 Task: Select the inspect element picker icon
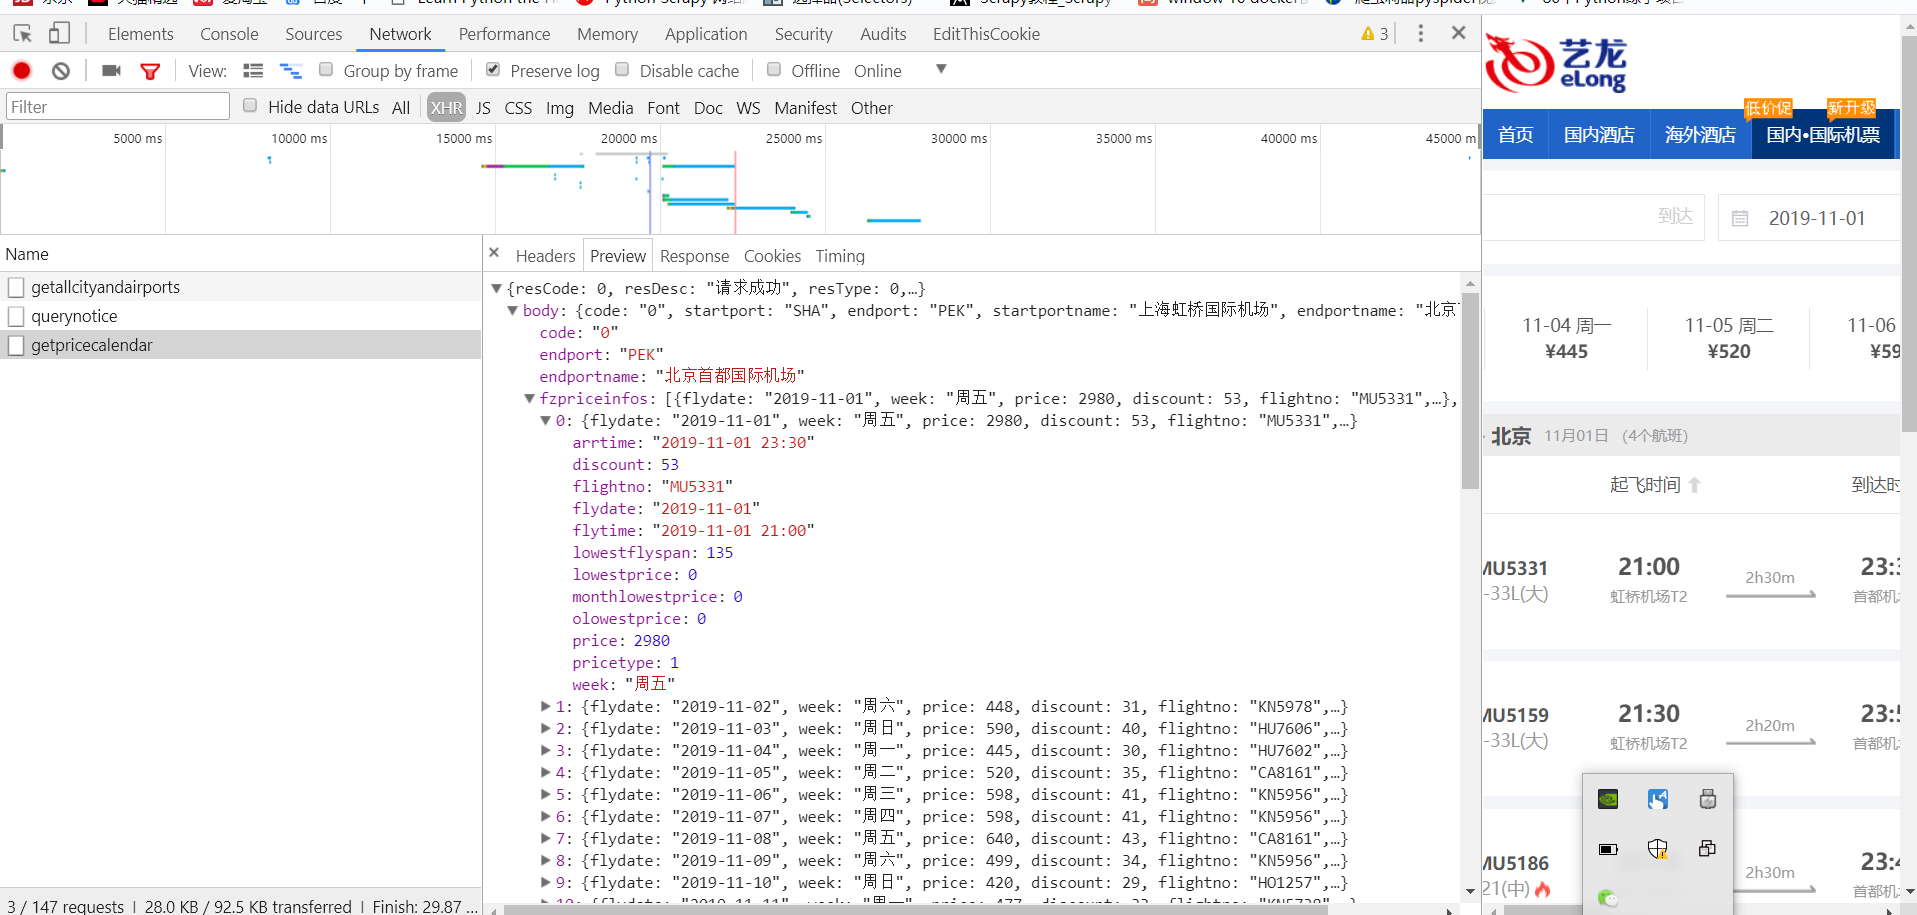22,34
